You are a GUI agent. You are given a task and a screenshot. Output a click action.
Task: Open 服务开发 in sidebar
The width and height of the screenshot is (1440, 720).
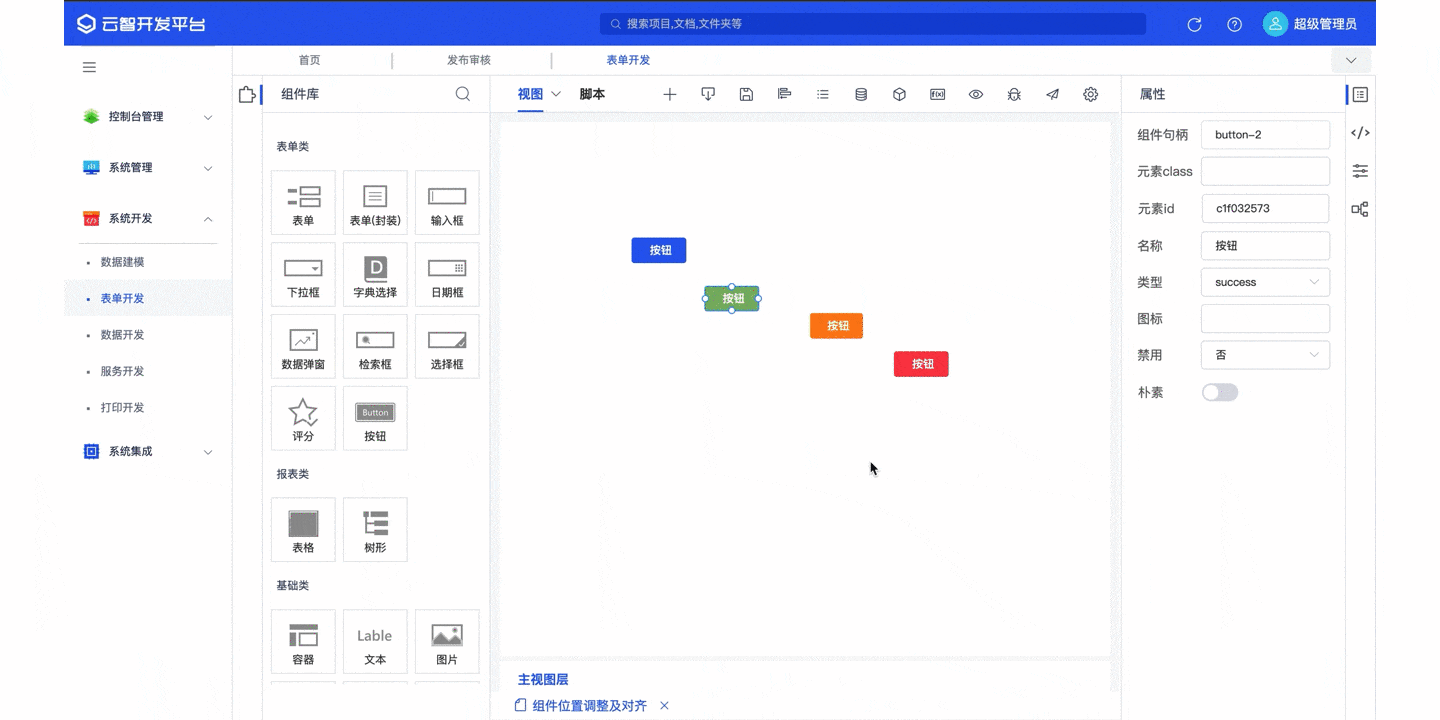coord(122,371)
